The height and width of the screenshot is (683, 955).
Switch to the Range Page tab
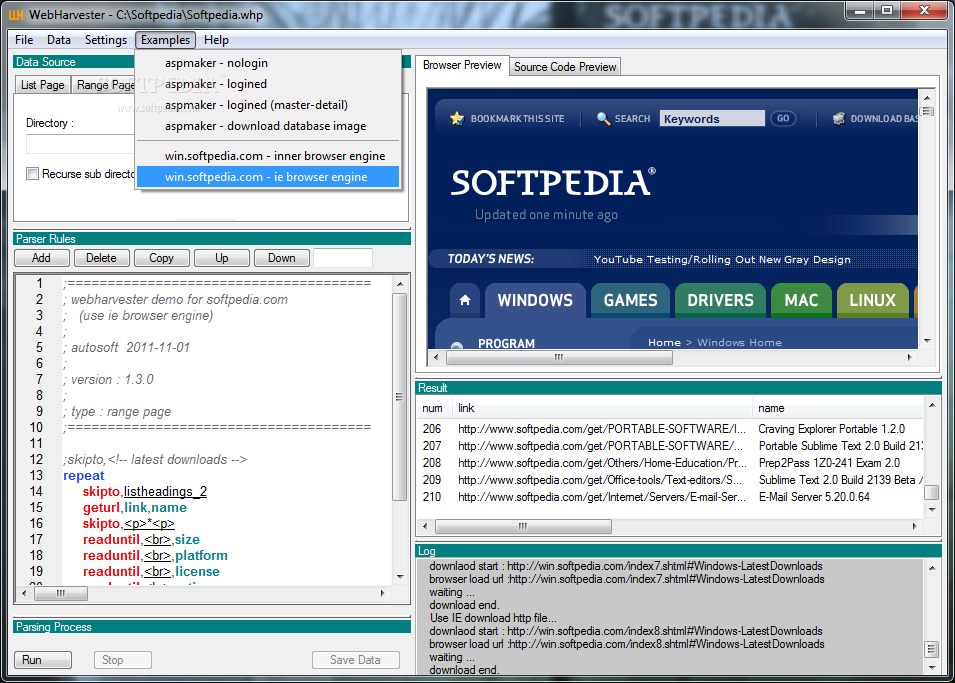[104, 85]
